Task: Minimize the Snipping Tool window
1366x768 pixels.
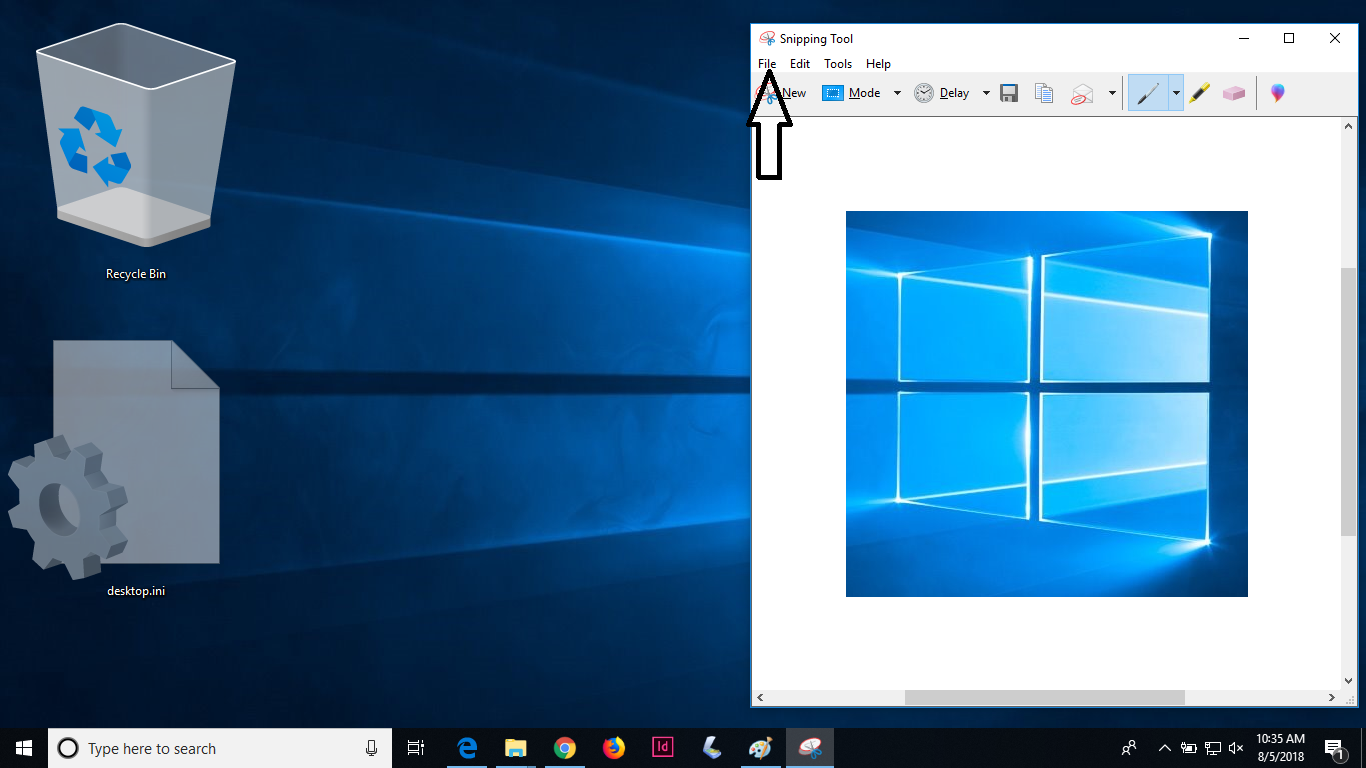Action: coord(1243,38)
